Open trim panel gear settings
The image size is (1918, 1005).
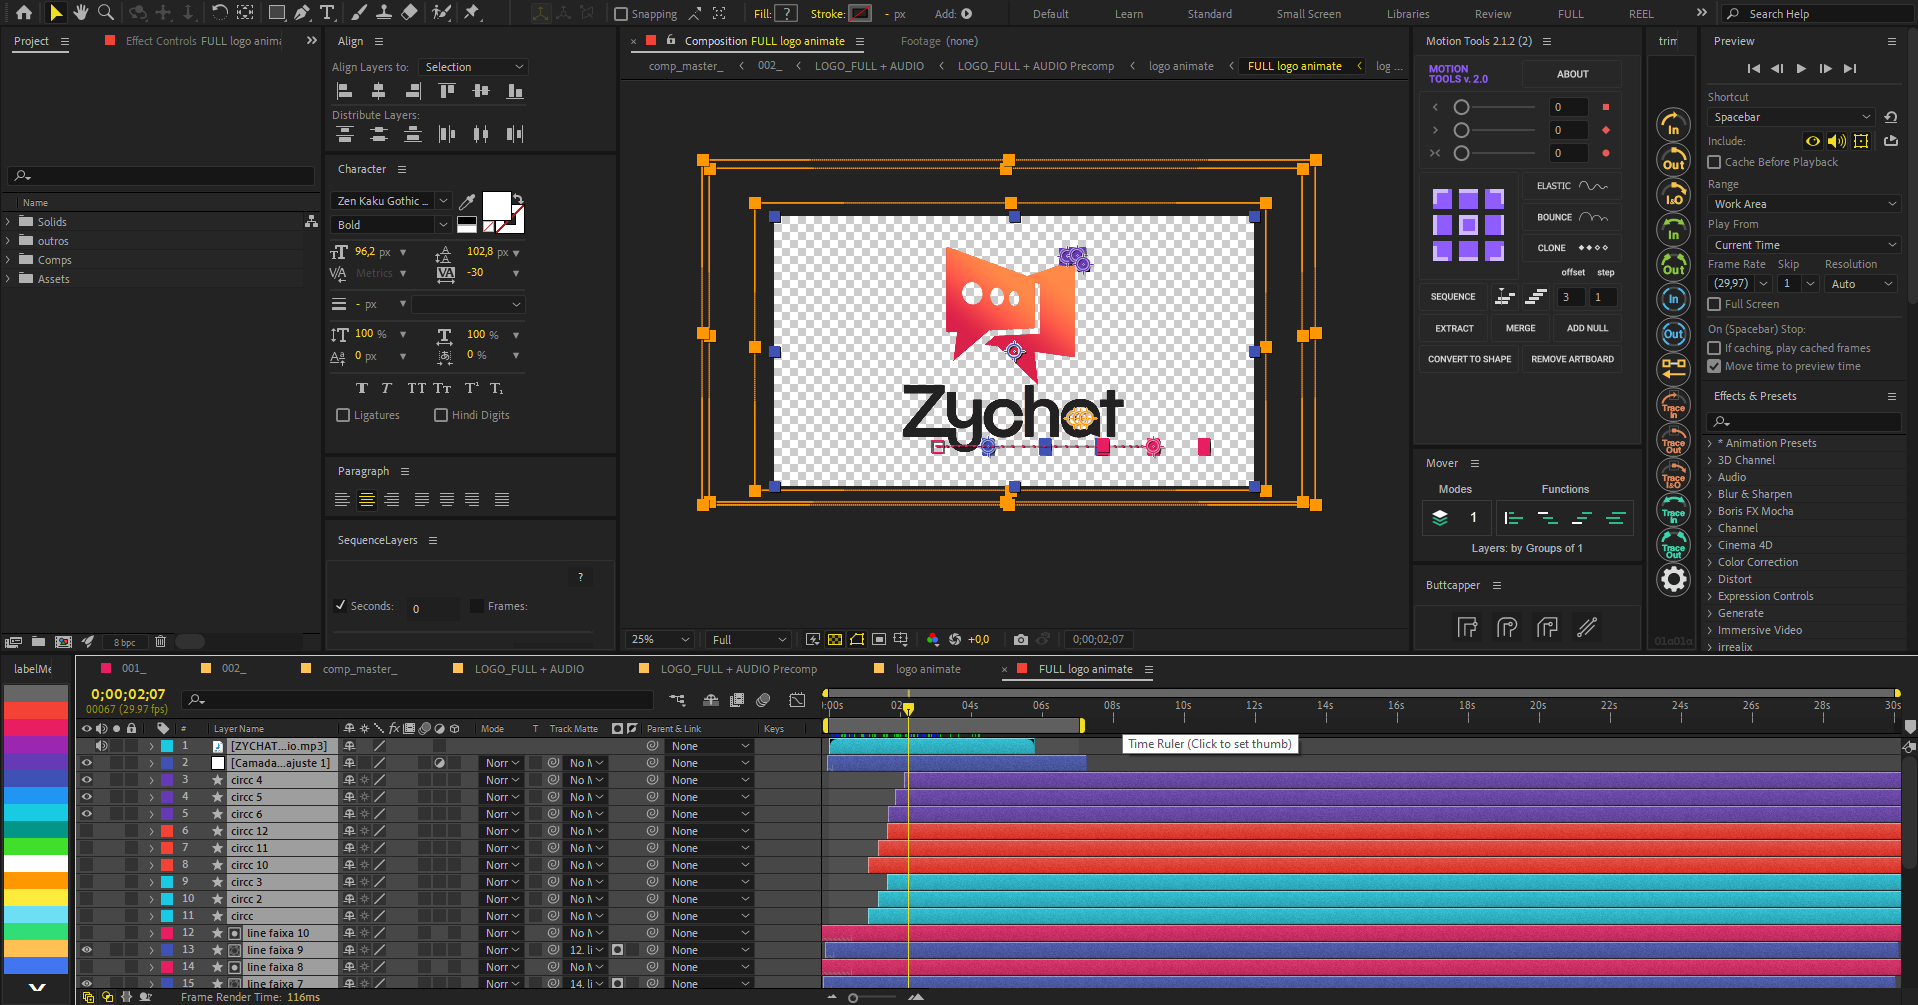tap(1673, 579)
